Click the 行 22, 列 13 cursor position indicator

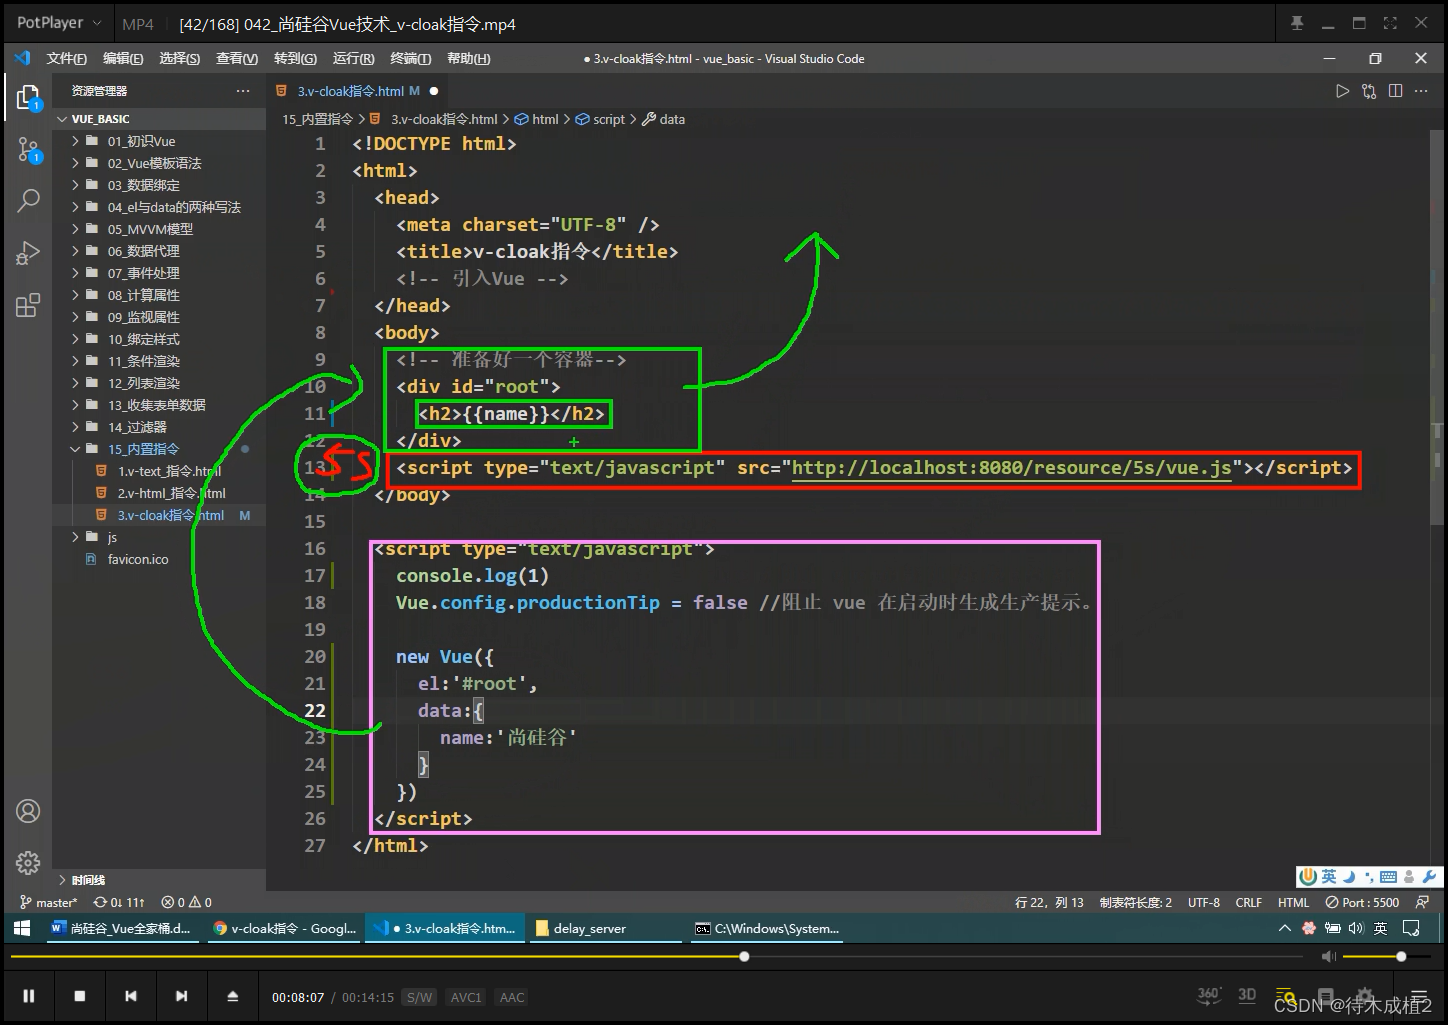1049,902
